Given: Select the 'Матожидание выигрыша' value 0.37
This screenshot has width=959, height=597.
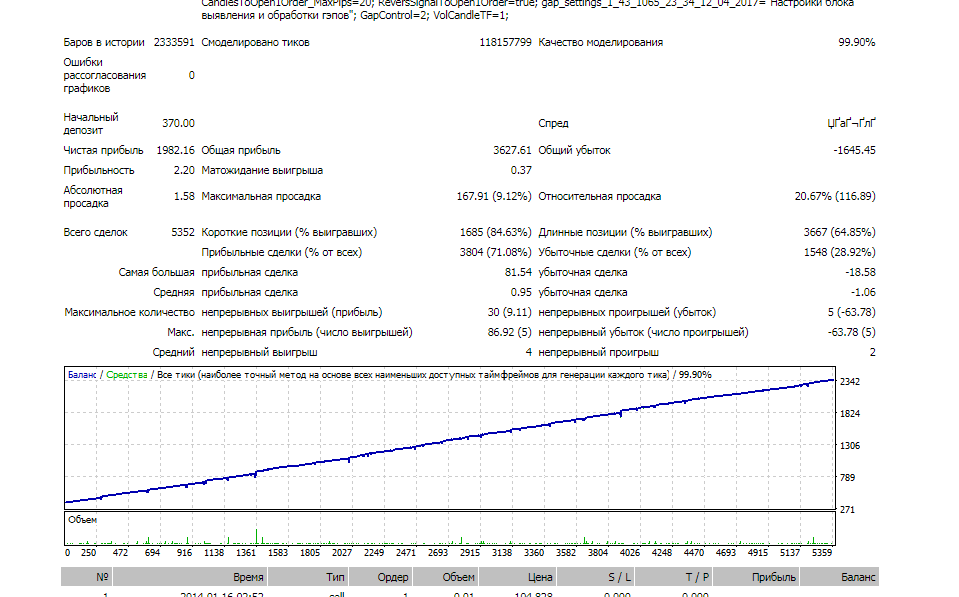Looking at the screenshot, I should coord(520,170).
